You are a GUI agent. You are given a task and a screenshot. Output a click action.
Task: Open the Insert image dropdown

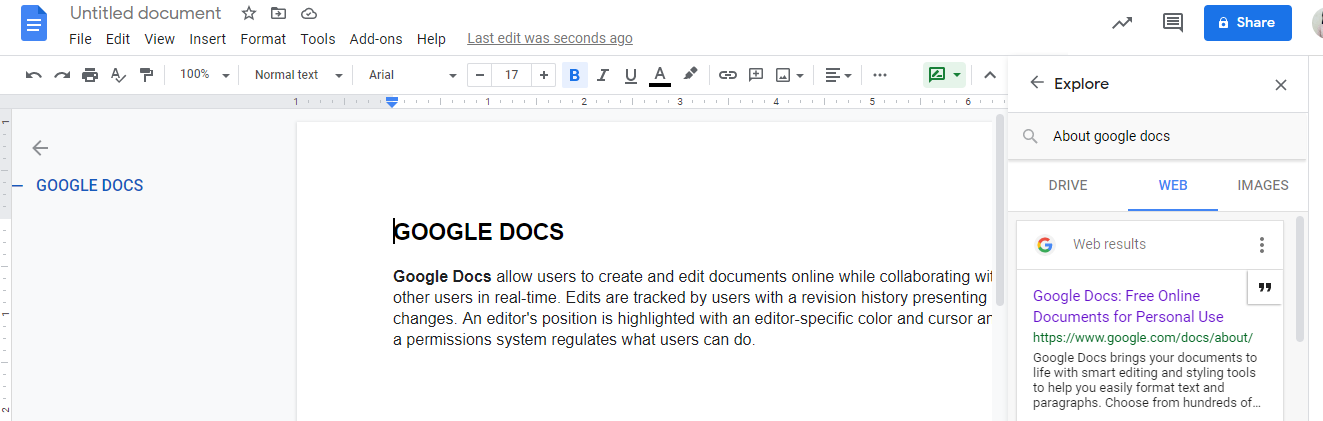click(x=790, y=75)
